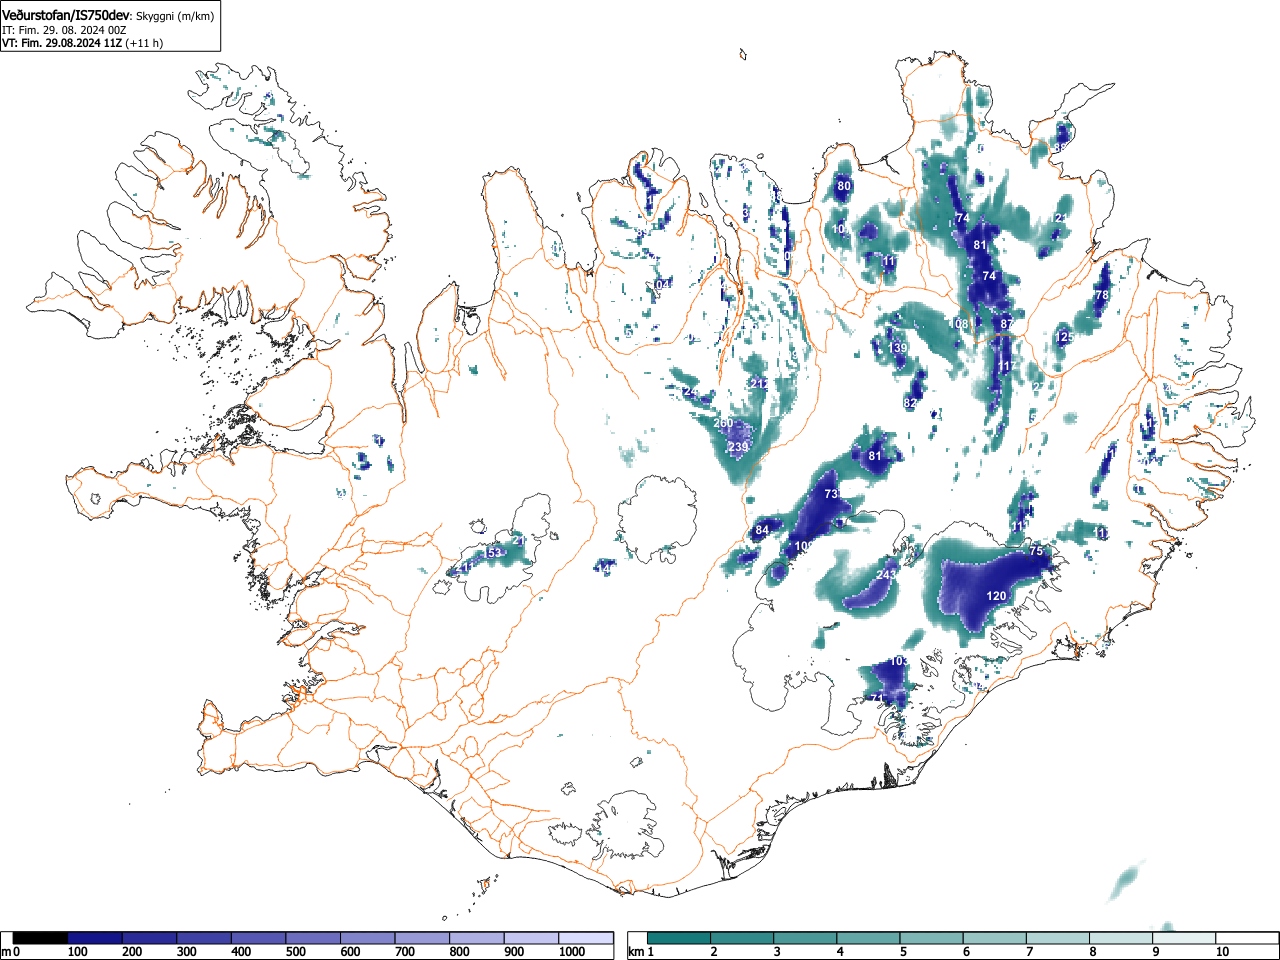This screenshot has height=960, width=1280.
Task: Click the '239' visibility value on map
Action: (x=739, y=447)
